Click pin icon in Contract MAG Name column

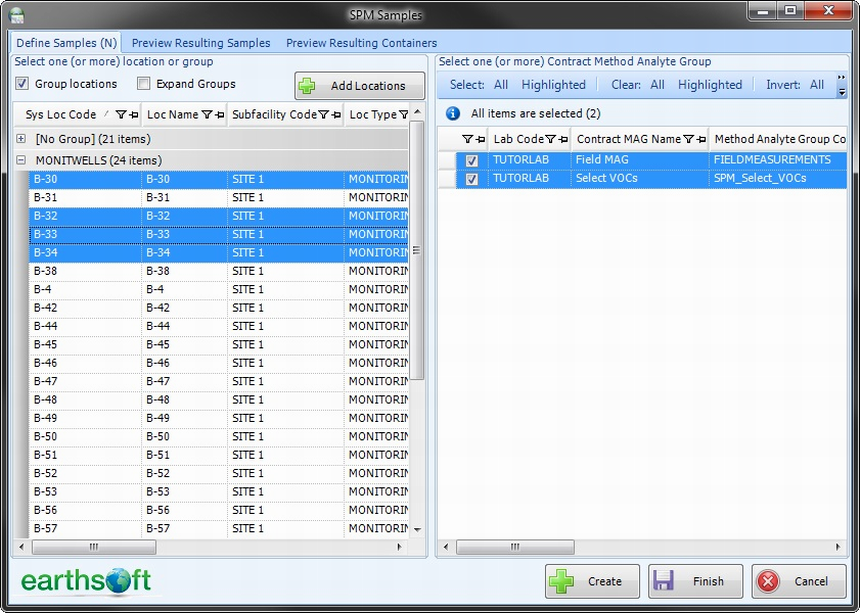pos(701,140)
